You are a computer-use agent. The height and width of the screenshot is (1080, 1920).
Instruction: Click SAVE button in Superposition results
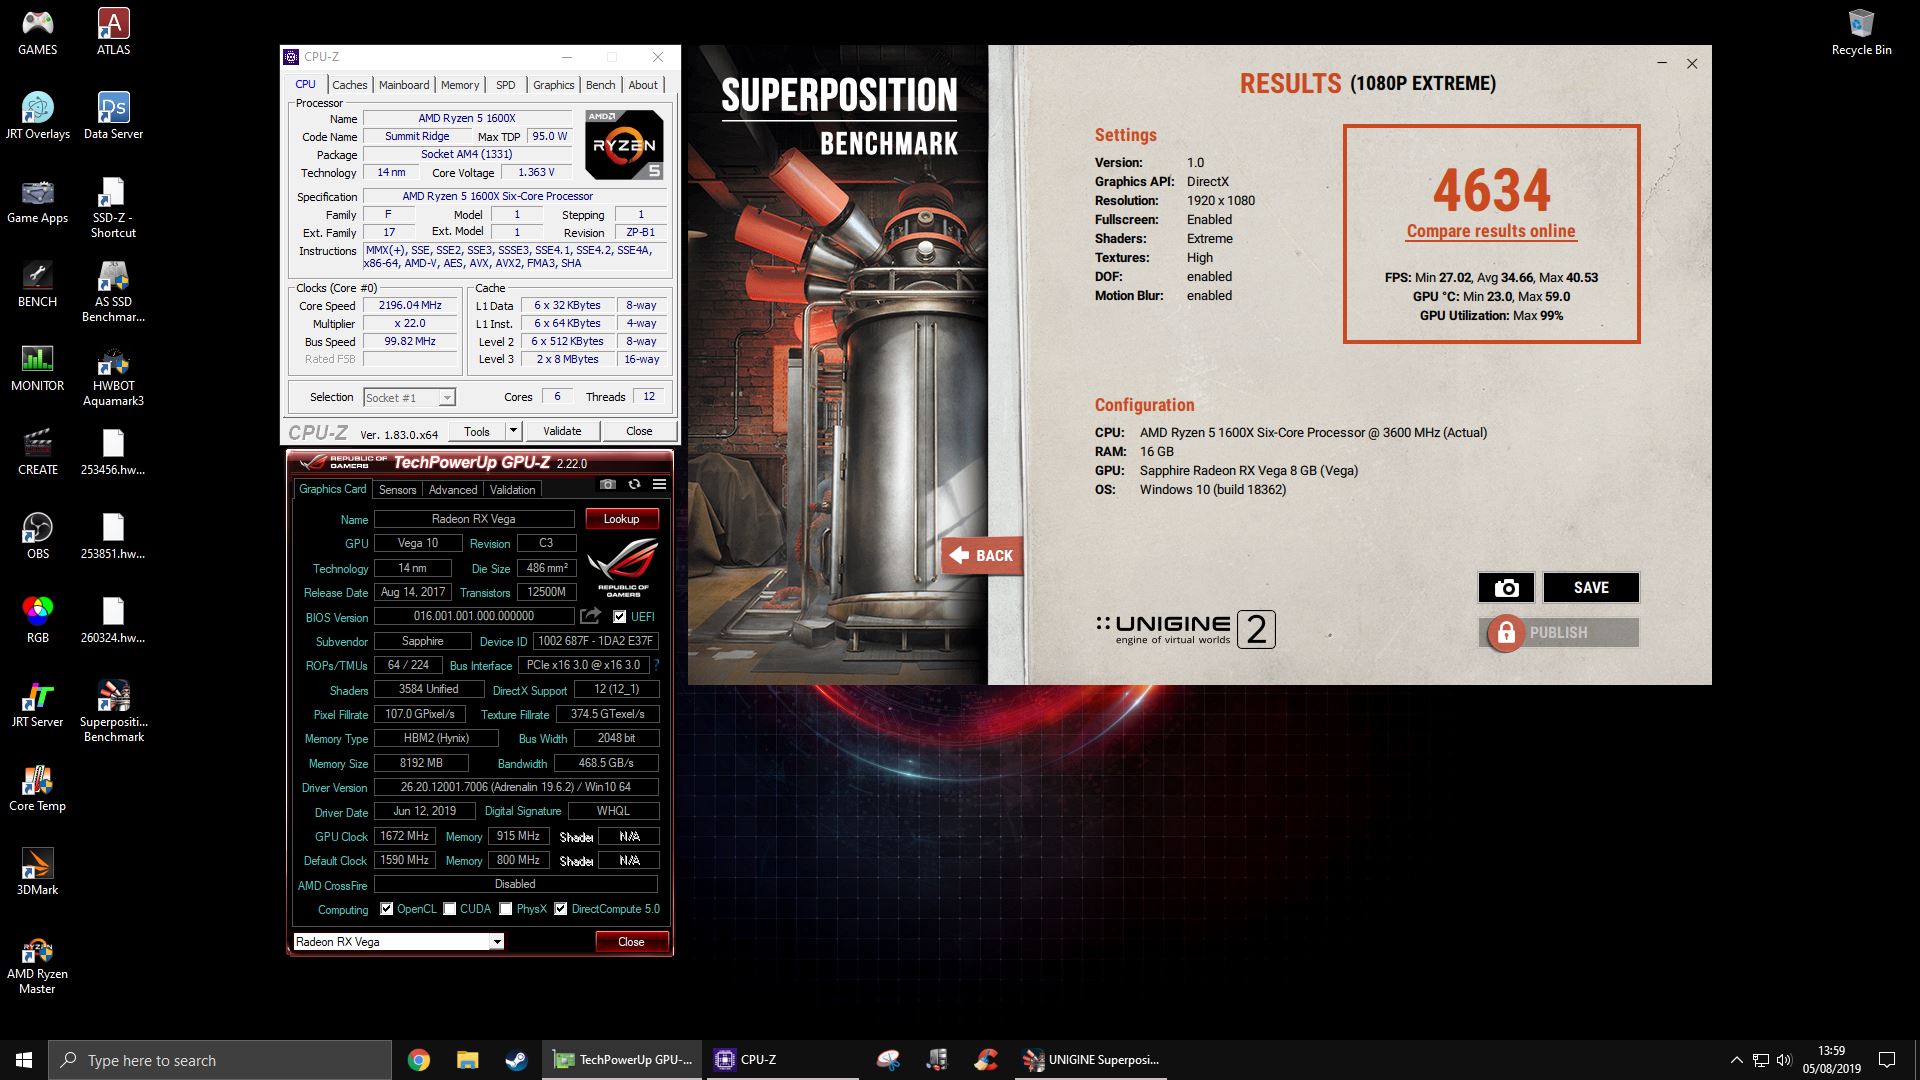pos(1591,588)
